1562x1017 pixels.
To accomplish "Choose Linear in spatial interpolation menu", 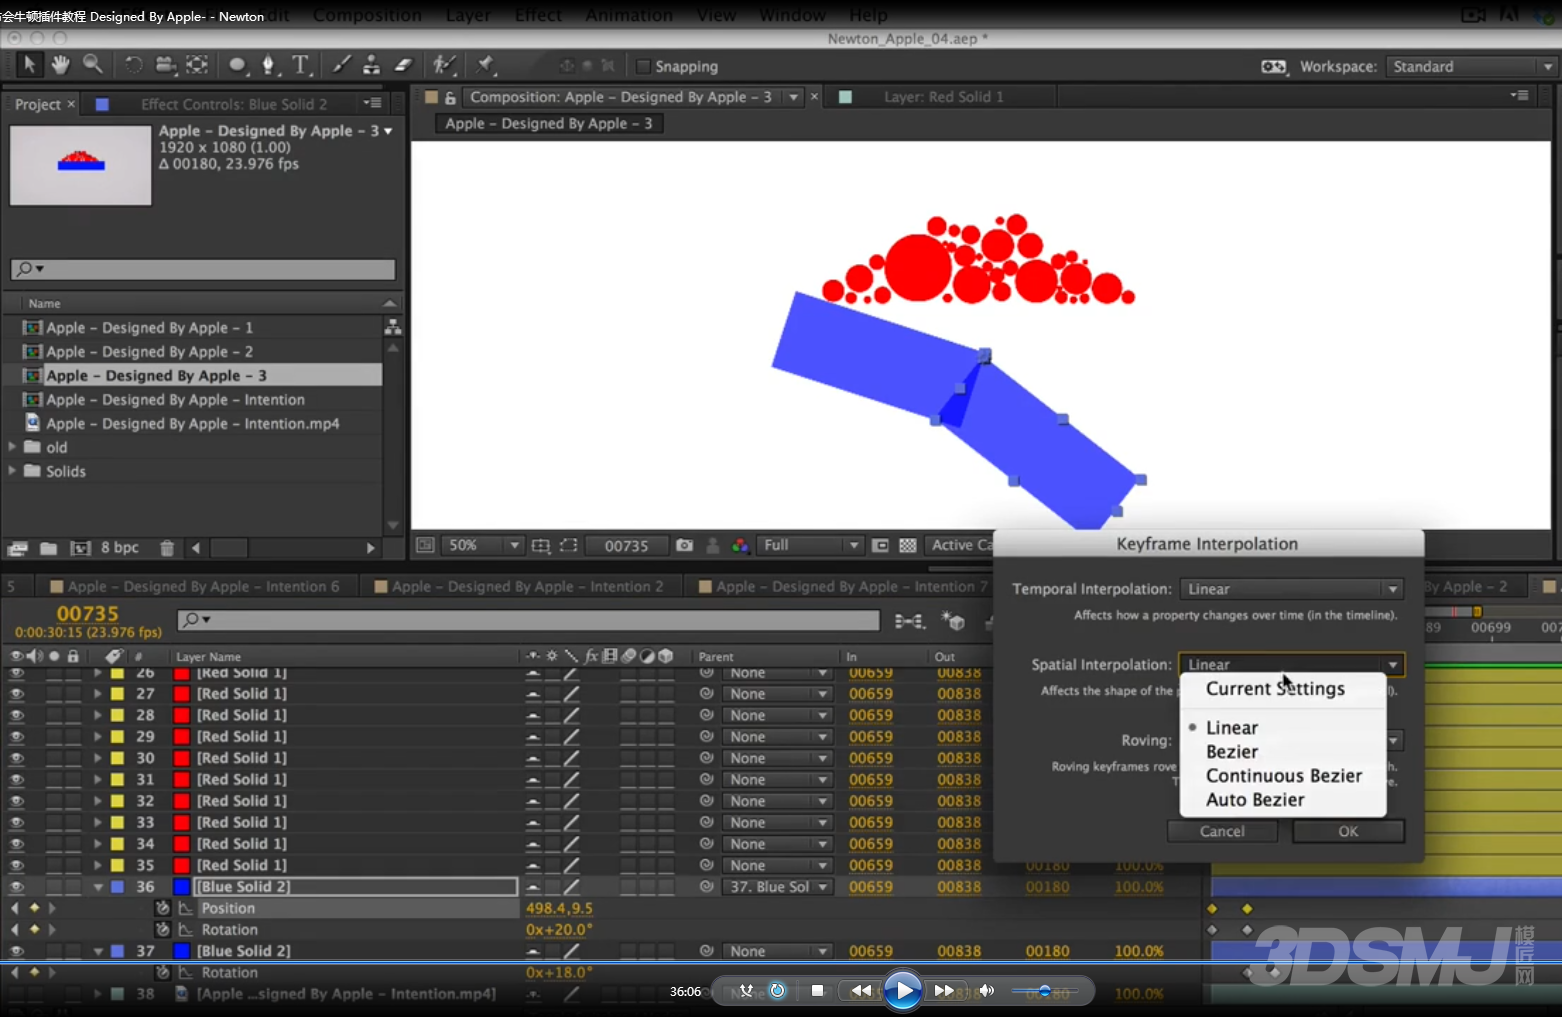I will (1232, 728).
